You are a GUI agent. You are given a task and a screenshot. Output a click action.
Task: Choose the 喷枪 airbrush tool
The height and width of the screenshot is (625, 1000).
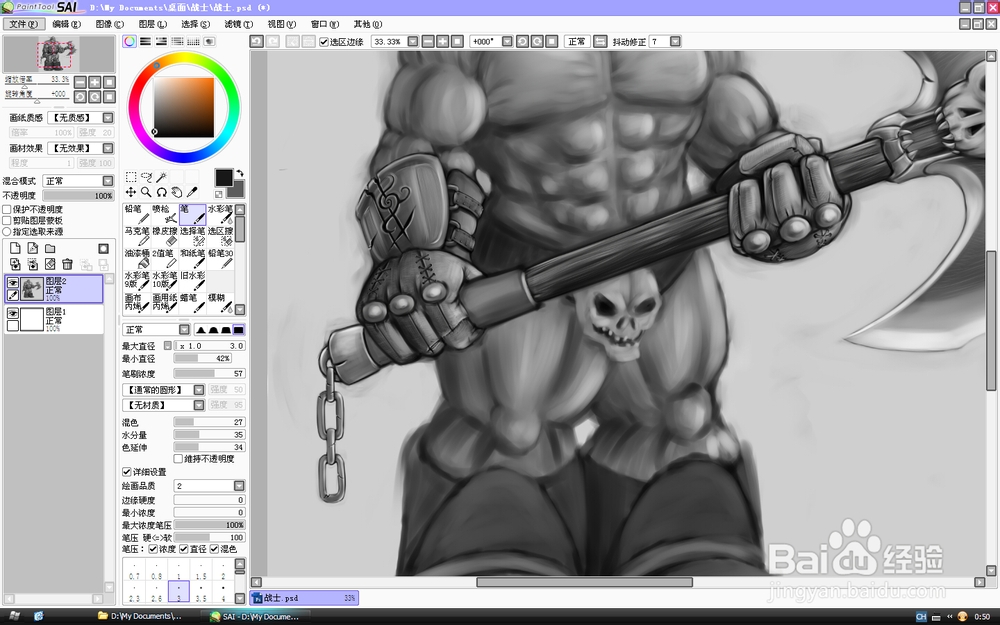click(165, 214)
